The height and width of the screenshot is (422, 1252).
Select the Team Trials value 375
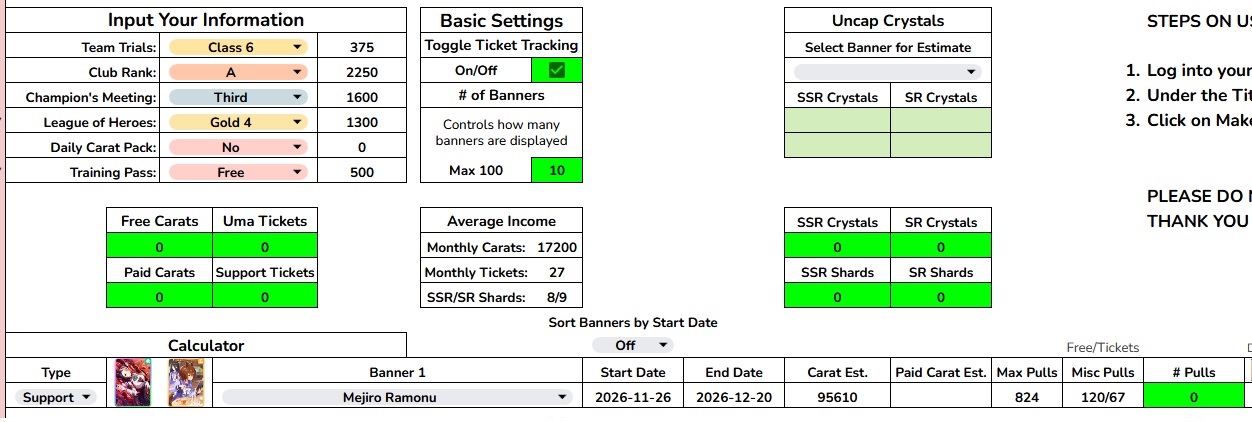coord(362,47)
